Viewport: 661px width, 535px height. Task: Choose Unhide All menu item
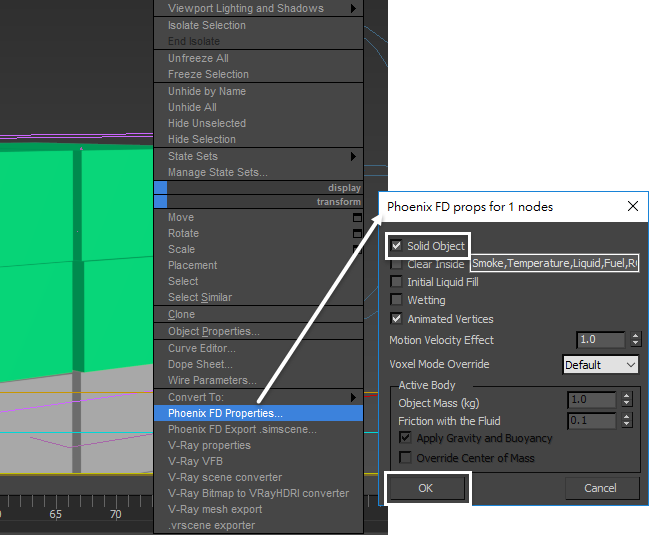258,107
